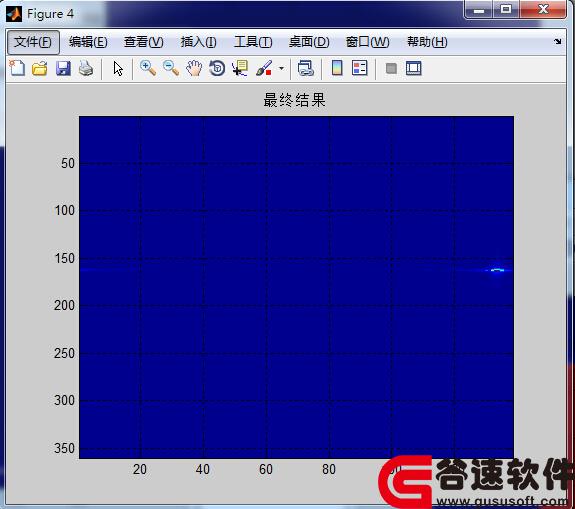575x509 pixels.
Task: Click the y-axis label 250
Action: click(64, 353)
